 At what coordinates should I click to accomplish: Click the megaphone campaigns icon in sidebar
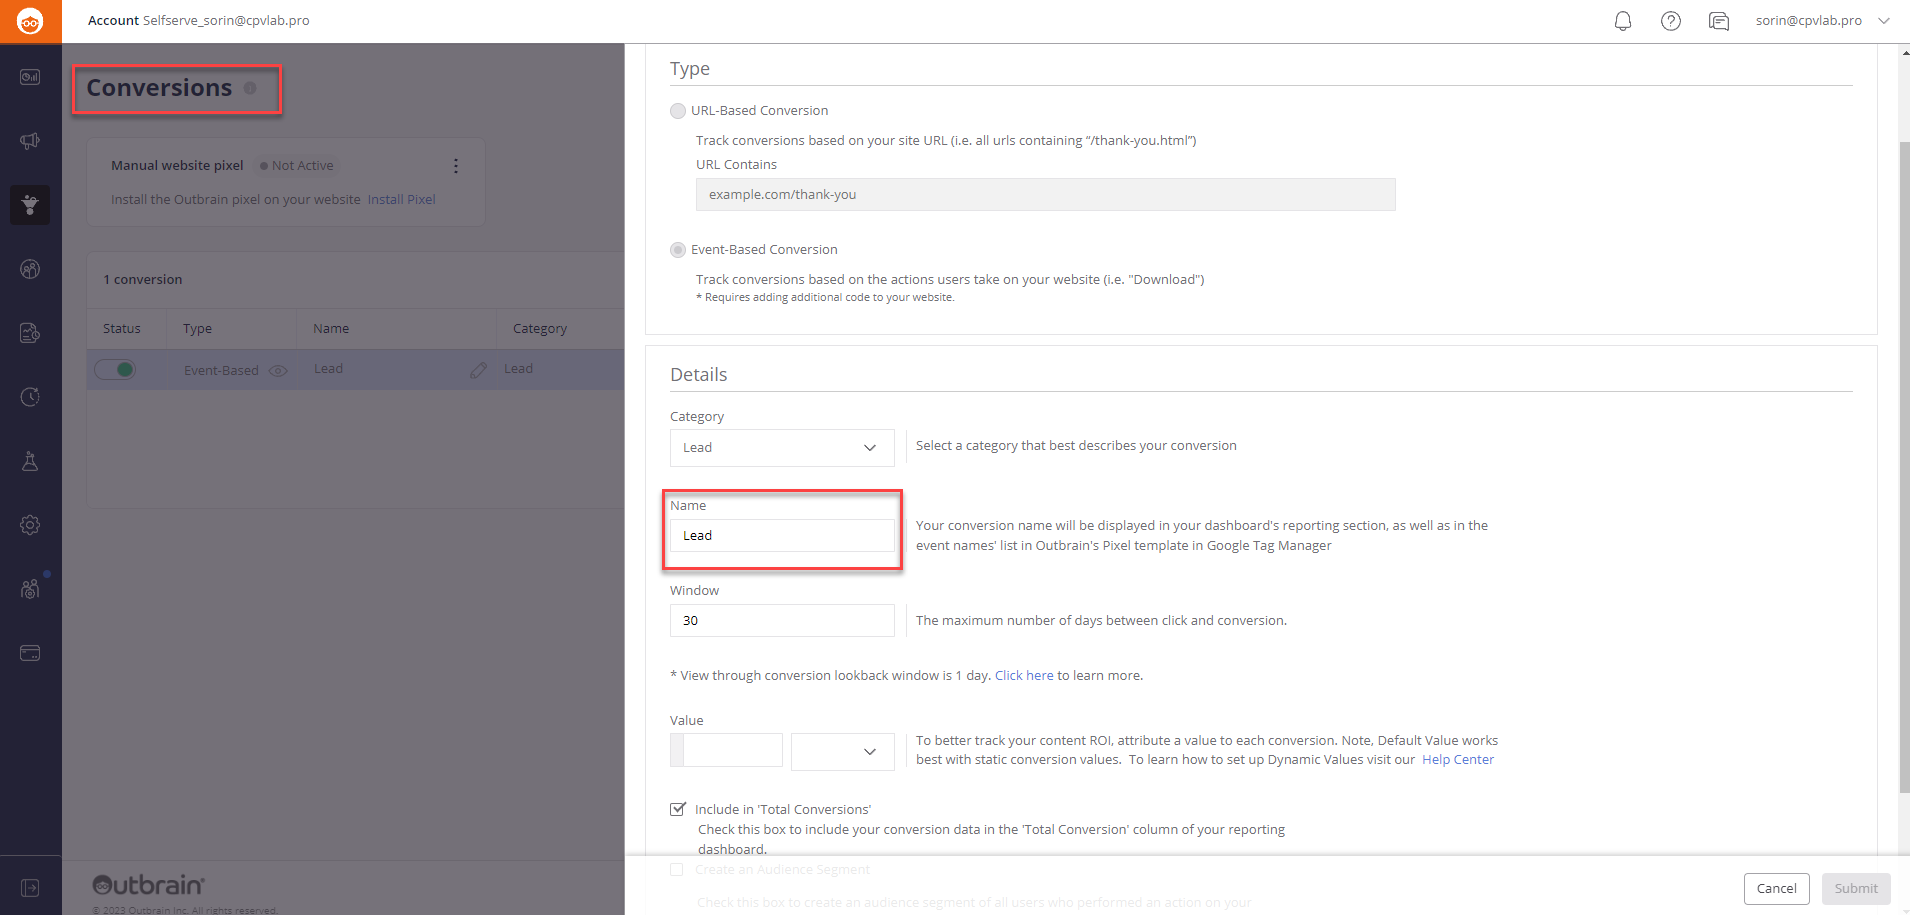coord(30,141)
